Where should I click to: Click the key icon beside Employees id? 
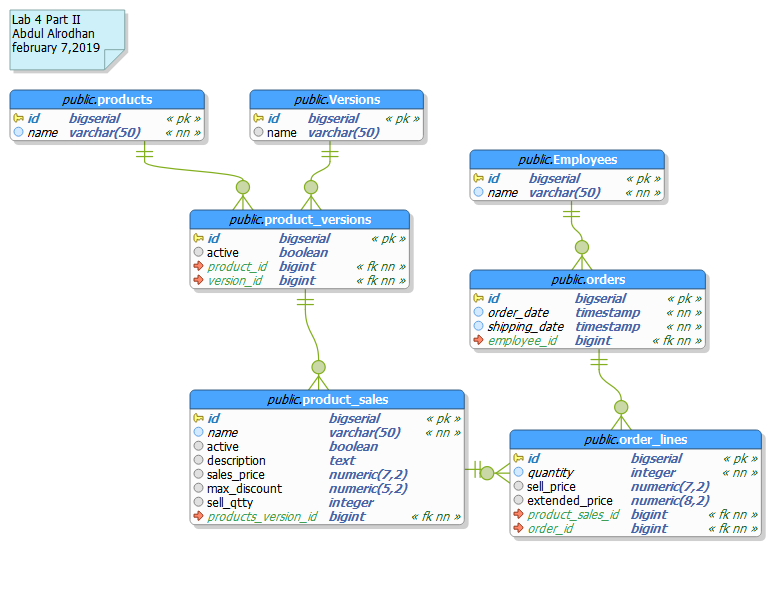click(x=479, y=178)
